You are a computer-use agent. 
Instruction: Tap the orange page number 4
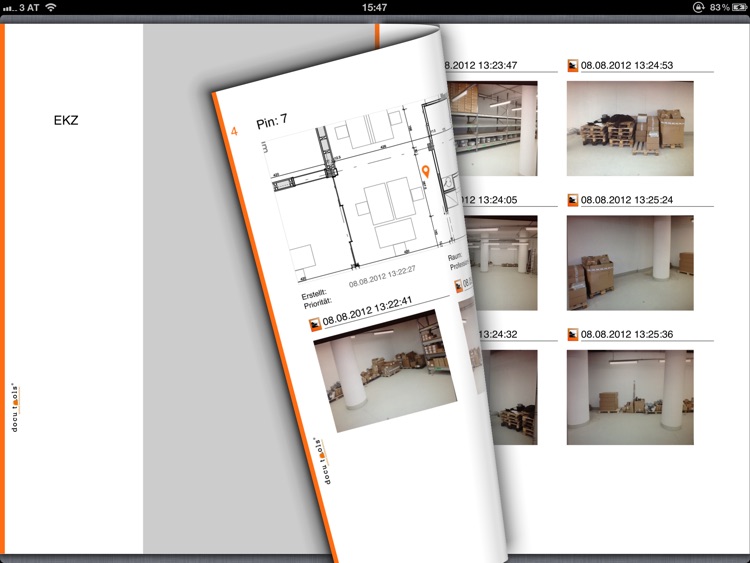coord(234,131)
